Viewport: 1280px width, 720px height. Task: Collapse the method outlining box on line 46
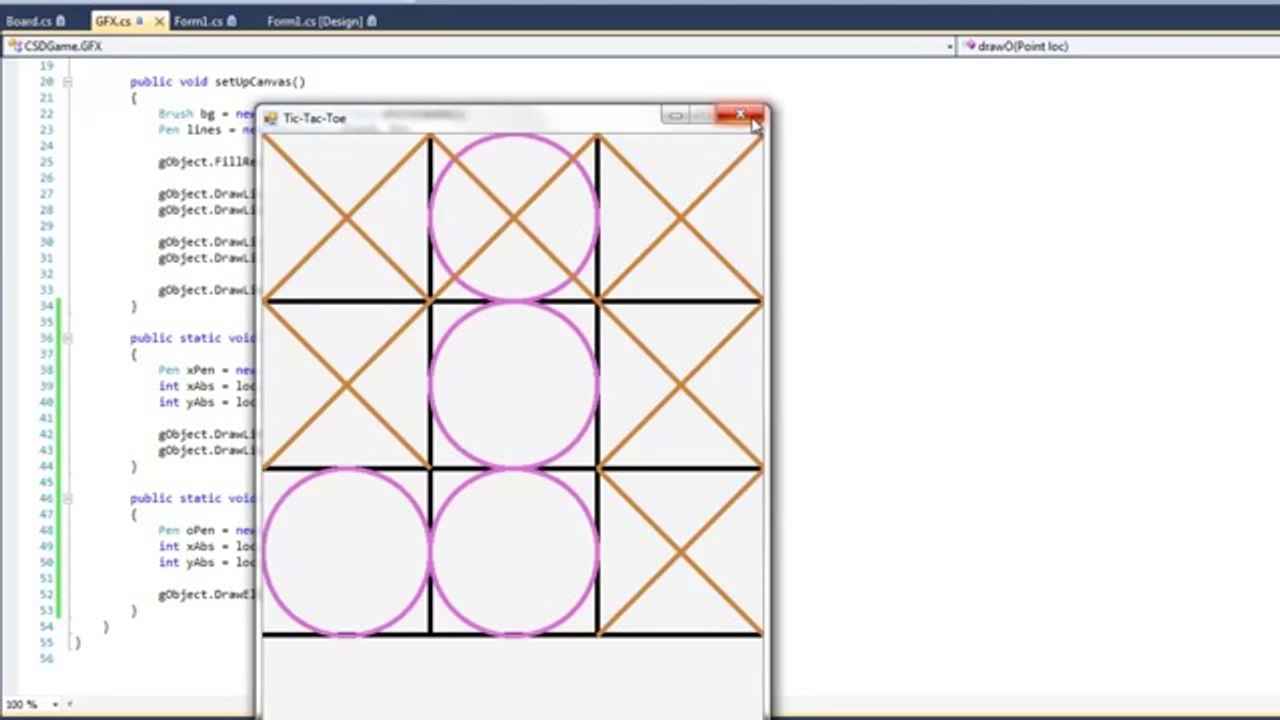coord(67,498)
